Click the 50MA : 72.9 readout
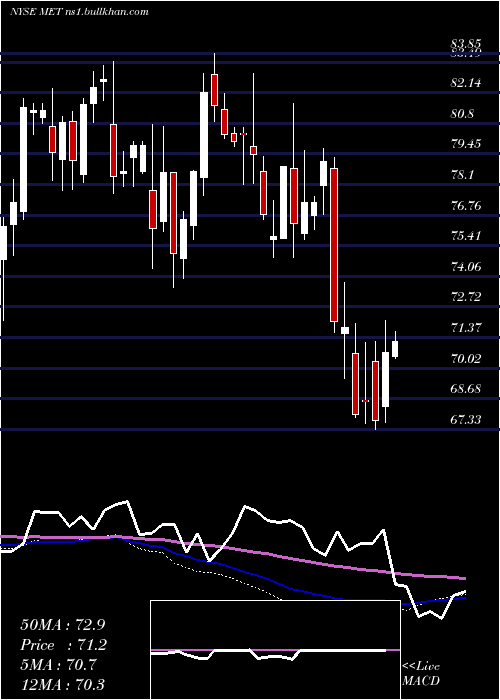This screenshot has width=500, height=700. [x=63, y=625]
